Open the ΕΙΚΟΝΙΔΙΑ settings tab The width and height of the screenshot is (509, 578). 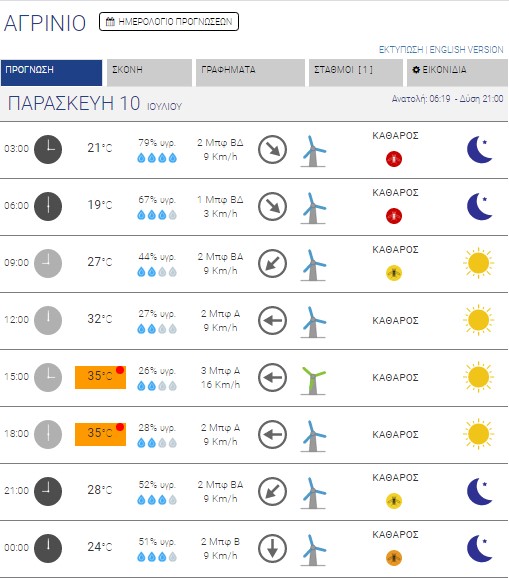tap(457, 73)
